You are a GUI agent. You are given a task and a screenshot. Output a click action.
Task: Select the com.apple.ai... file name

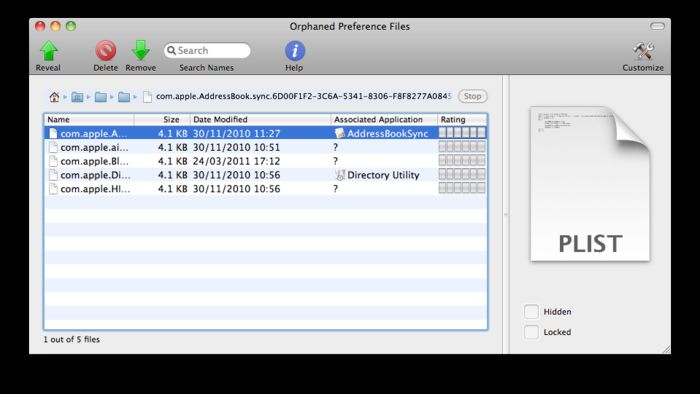click(95, 148)
